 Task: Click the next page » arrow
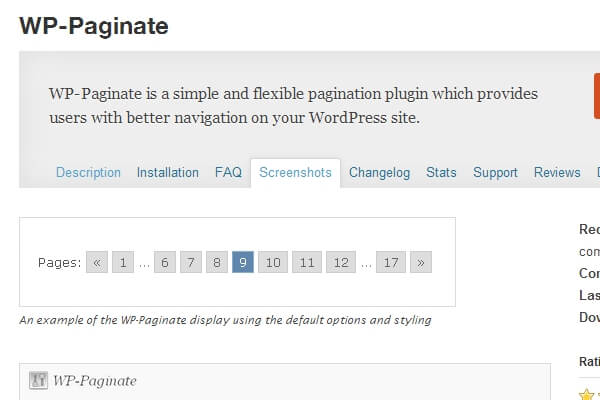tap(421, 263)
